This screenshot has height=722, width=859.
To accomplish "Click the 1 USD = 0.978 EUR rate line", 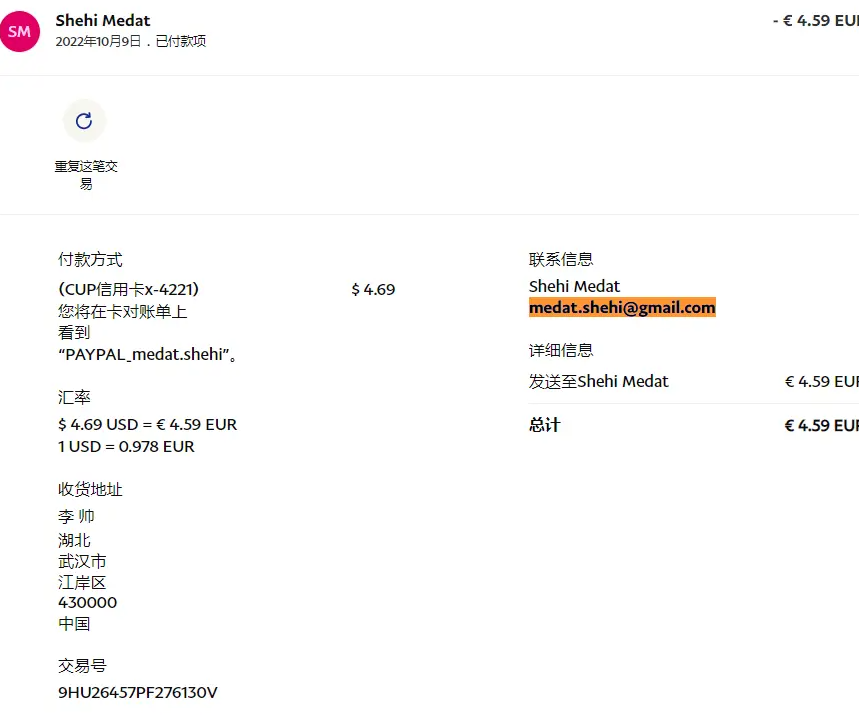I will point(126,446).
